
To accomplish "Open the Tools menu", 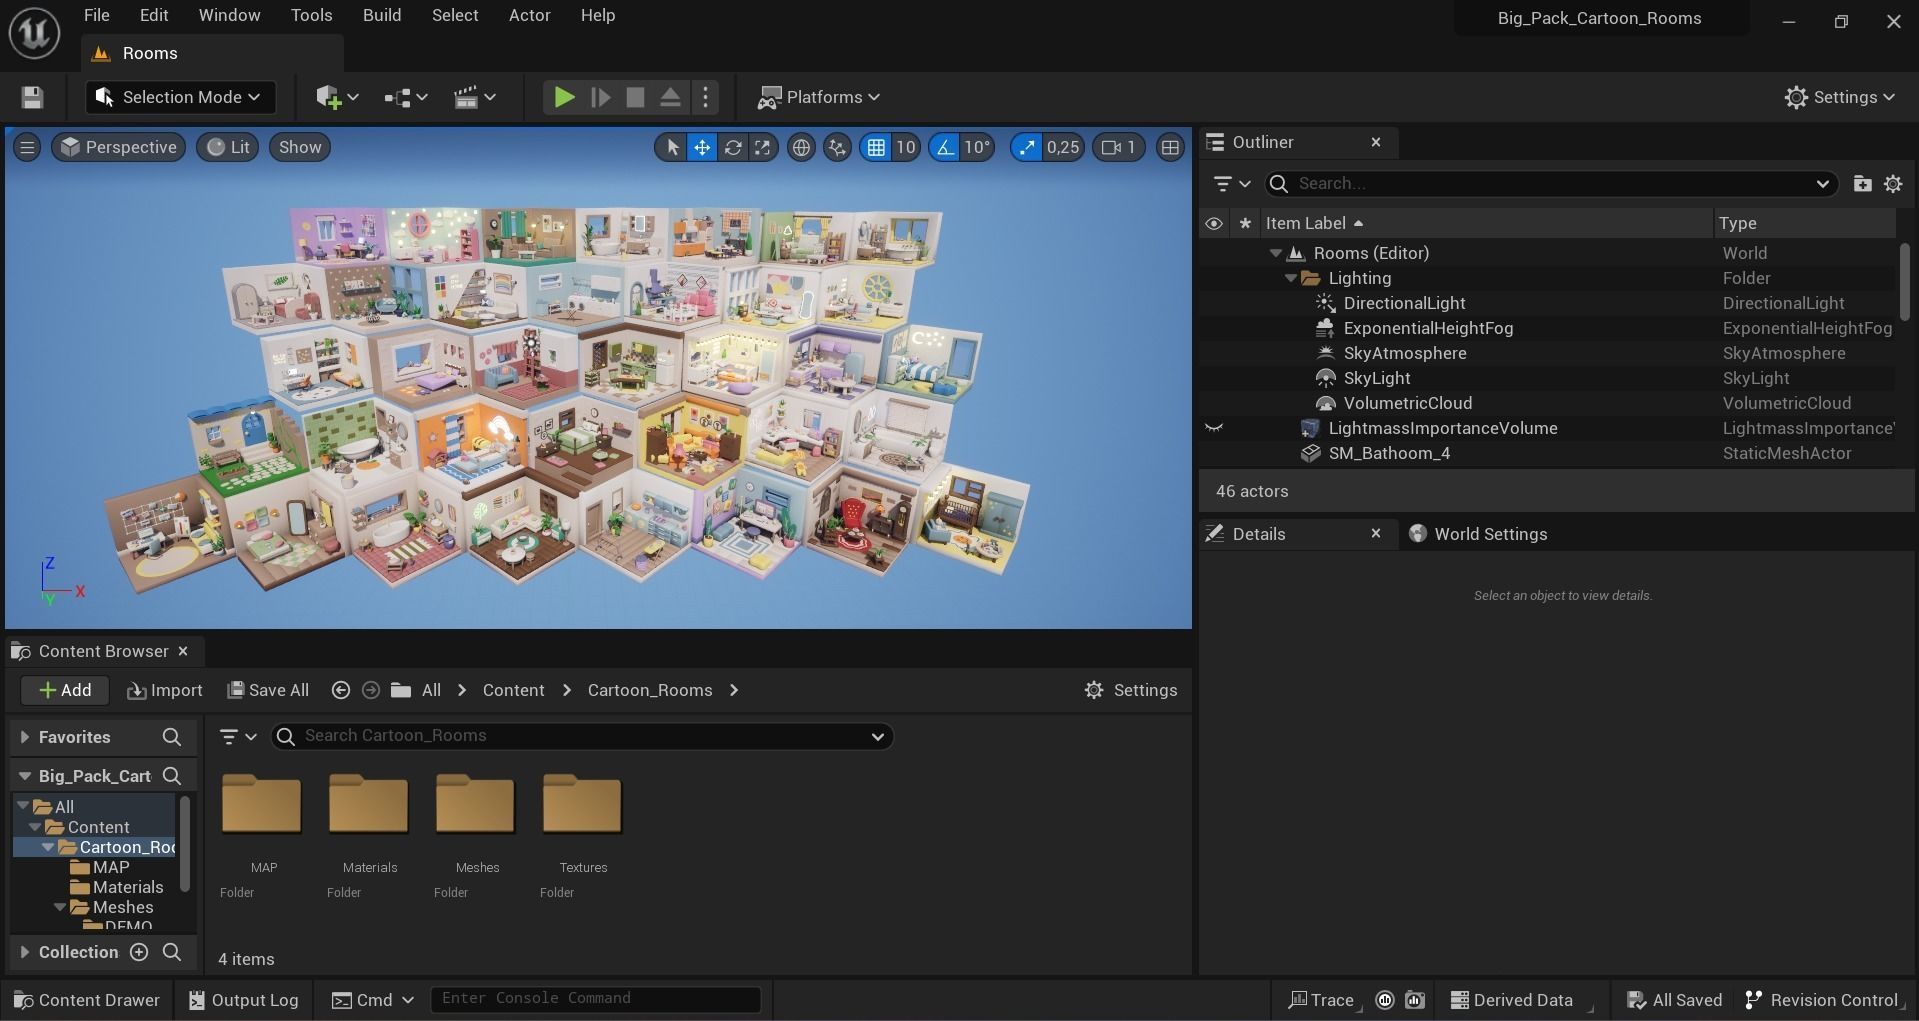I will coord(311,16).
